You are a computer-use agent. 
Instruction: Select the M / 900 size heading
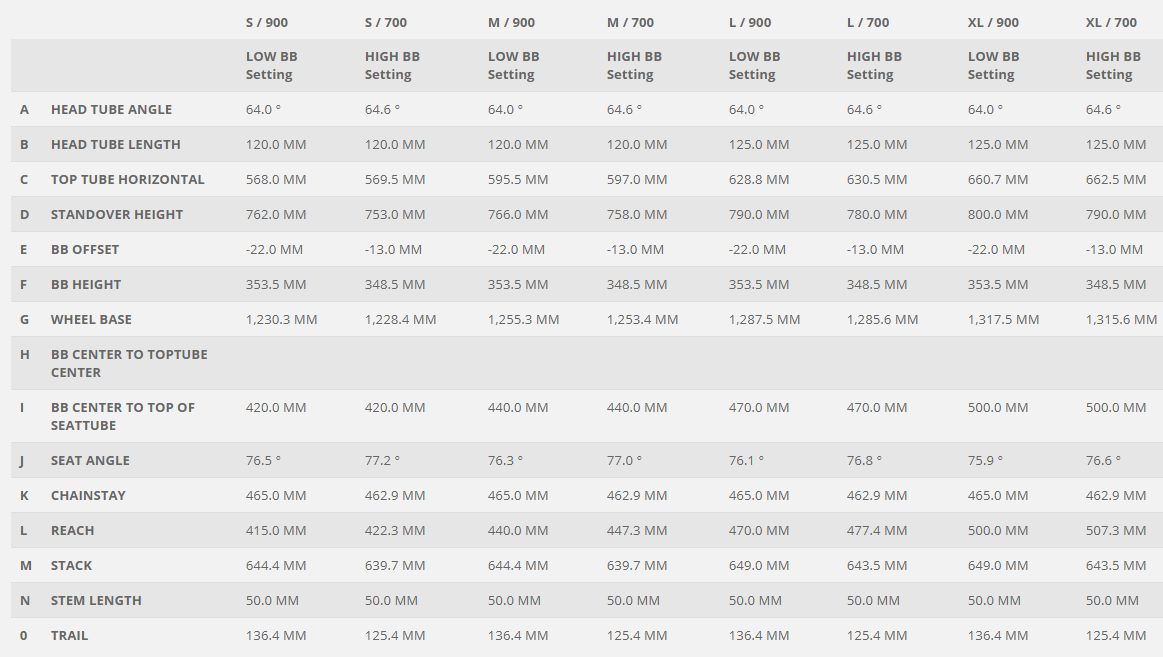coord(511,22)
